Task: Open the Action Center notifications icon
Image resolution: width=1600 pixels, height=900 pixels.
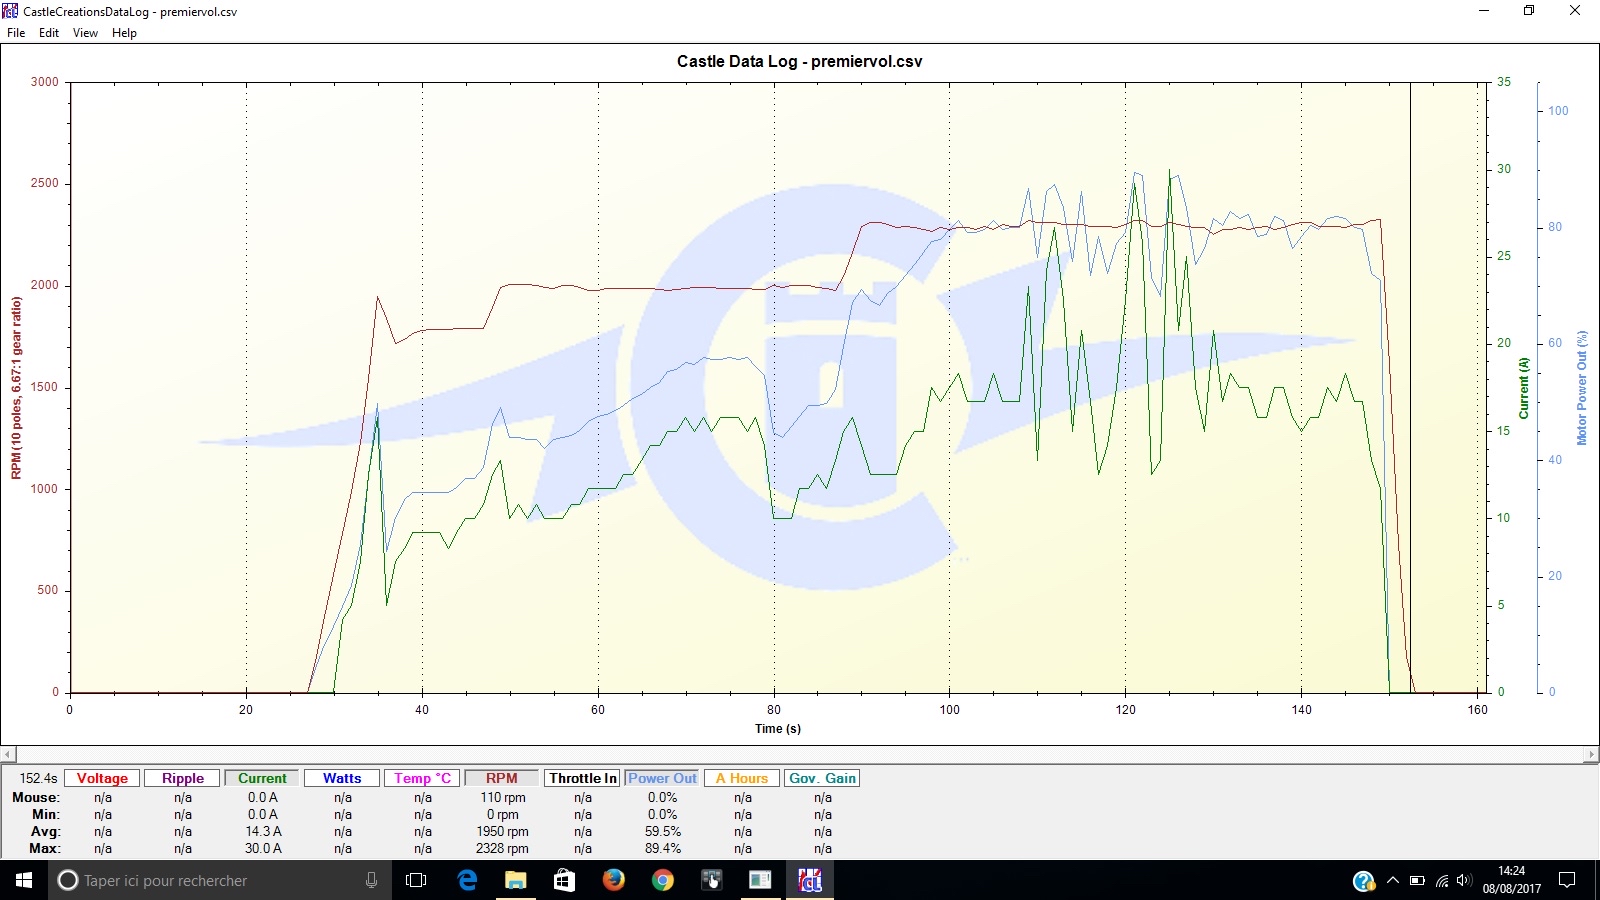Action: coord(1567,880)
